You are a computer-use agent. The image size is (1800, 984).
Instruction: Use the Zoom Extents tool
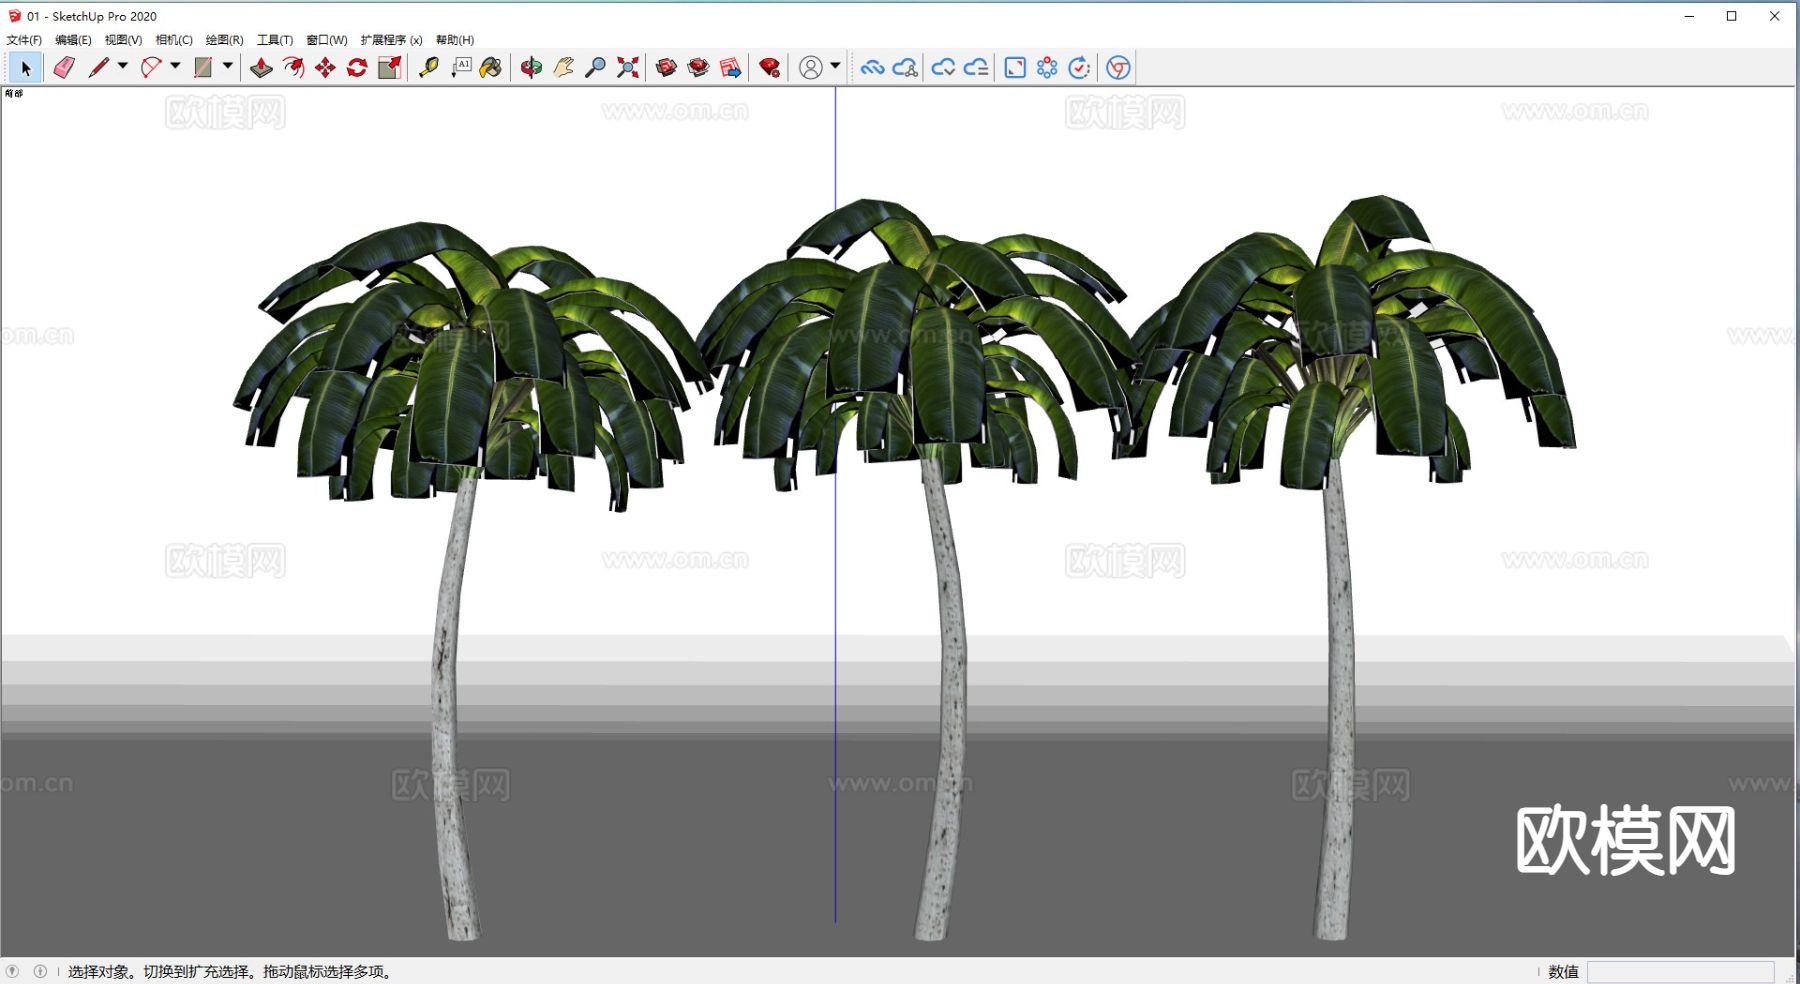tap(628, 68)
